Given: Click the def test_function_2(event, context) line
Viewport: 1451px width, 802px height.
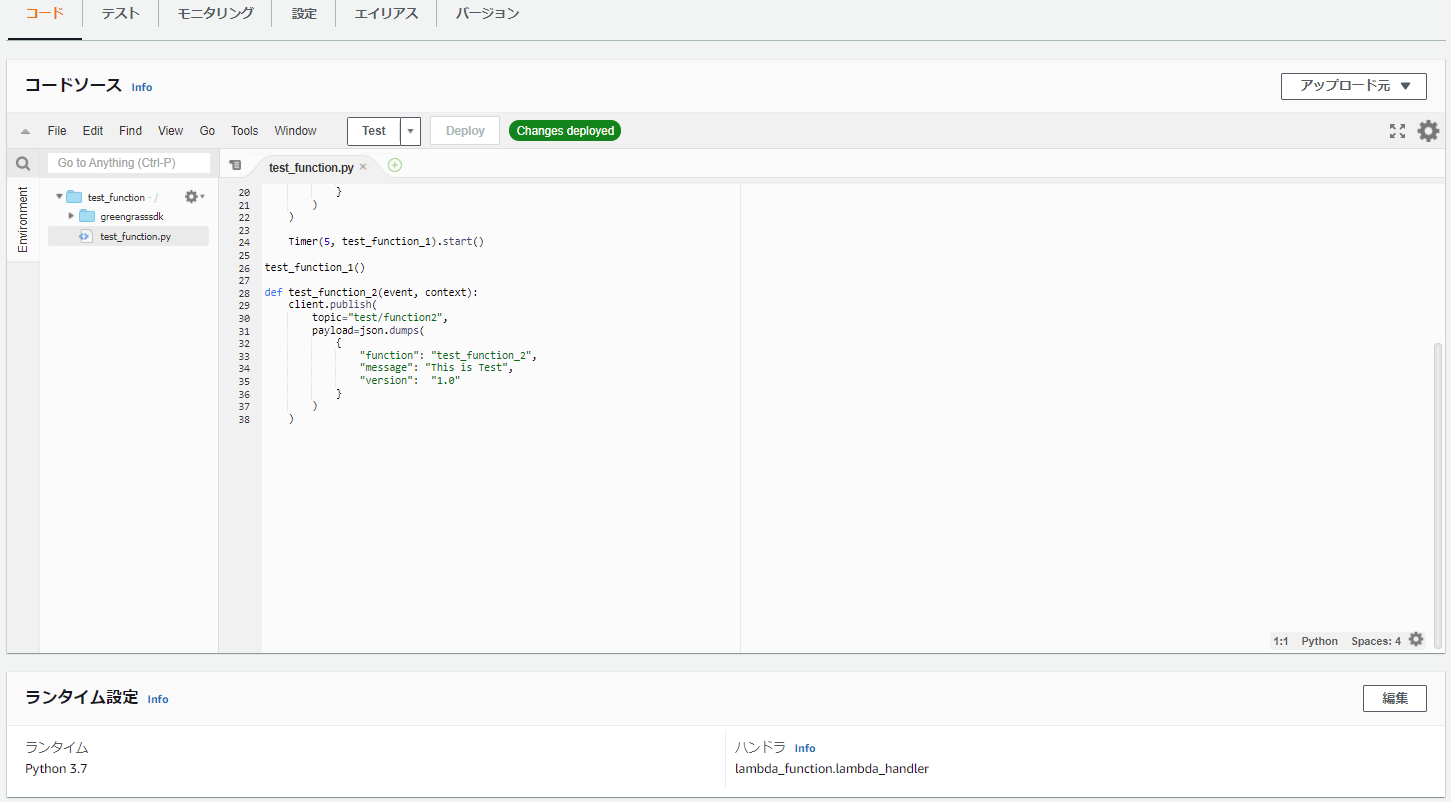Looking at the screenshot, I should pyautogui.click(x=371, y=293).
